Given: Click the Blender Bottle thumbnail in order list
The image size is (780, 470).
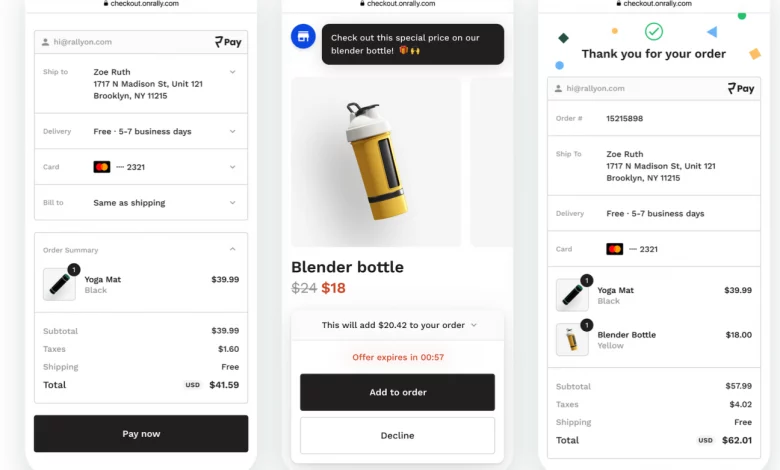Looking at the screenshot, I should [572, 340].
